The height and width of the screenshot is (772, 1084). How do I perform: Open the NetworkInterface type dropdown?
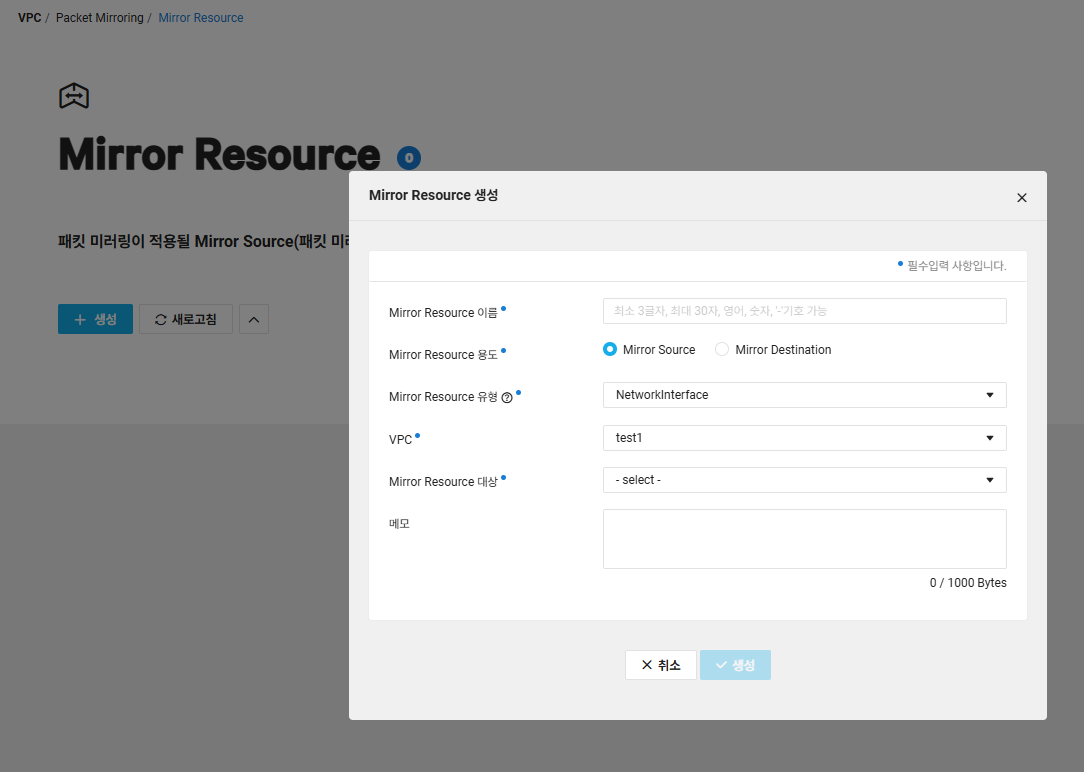coord(805,395)
